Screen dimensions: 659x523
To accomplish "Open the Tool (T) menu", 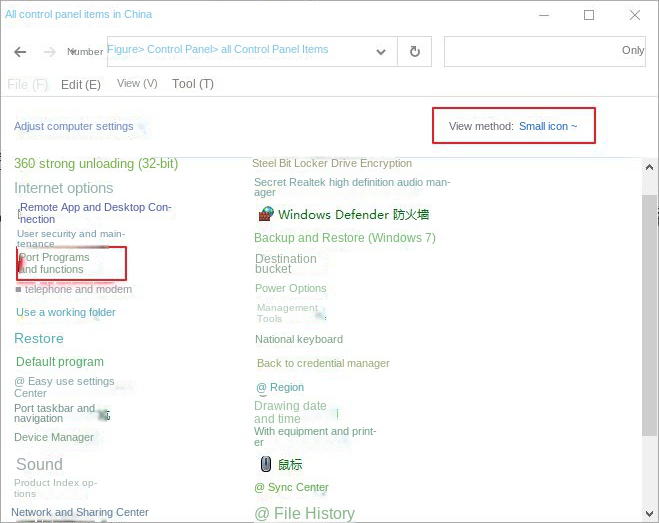I will click(x=192, y=84).
